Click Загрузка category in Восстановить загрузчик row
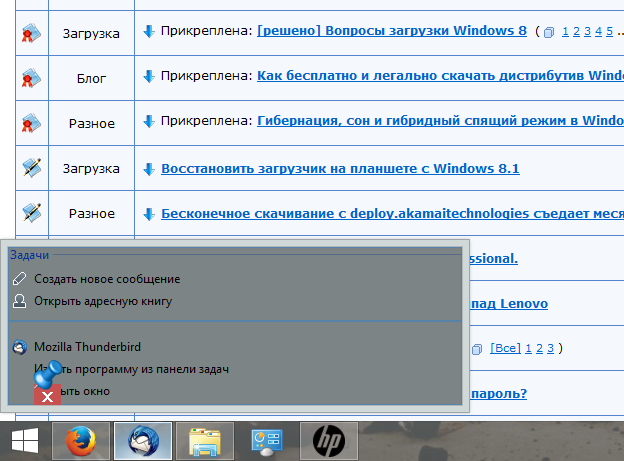Screen dimensions: 624x461 [91, 168]
